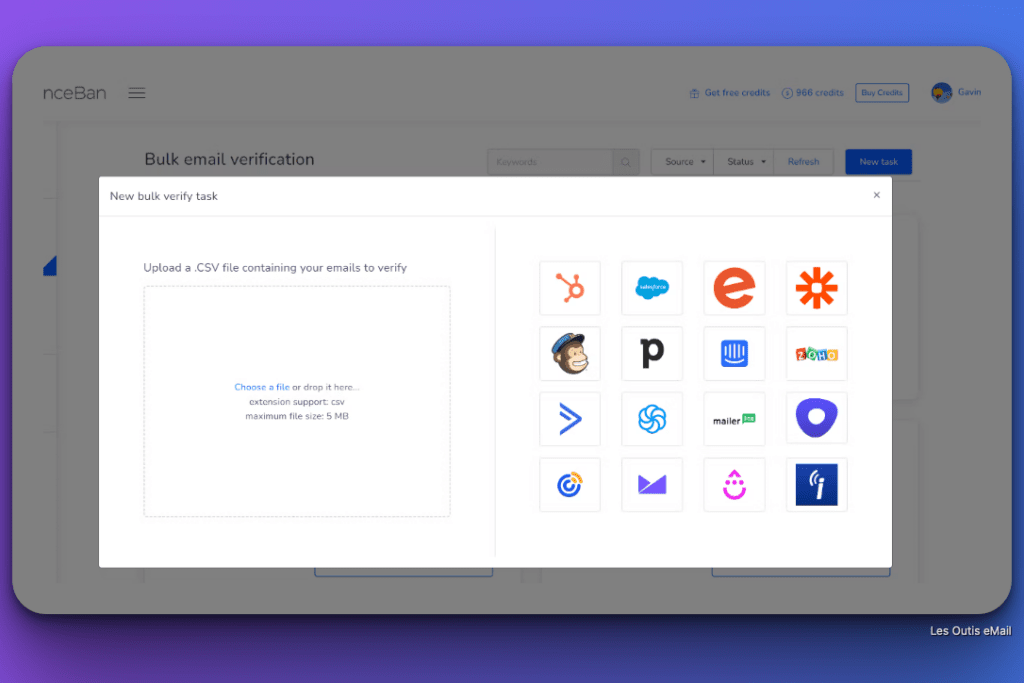Click the Choose a file link
This screenshot has height=683, width=1024.
[x=262, y=387]
